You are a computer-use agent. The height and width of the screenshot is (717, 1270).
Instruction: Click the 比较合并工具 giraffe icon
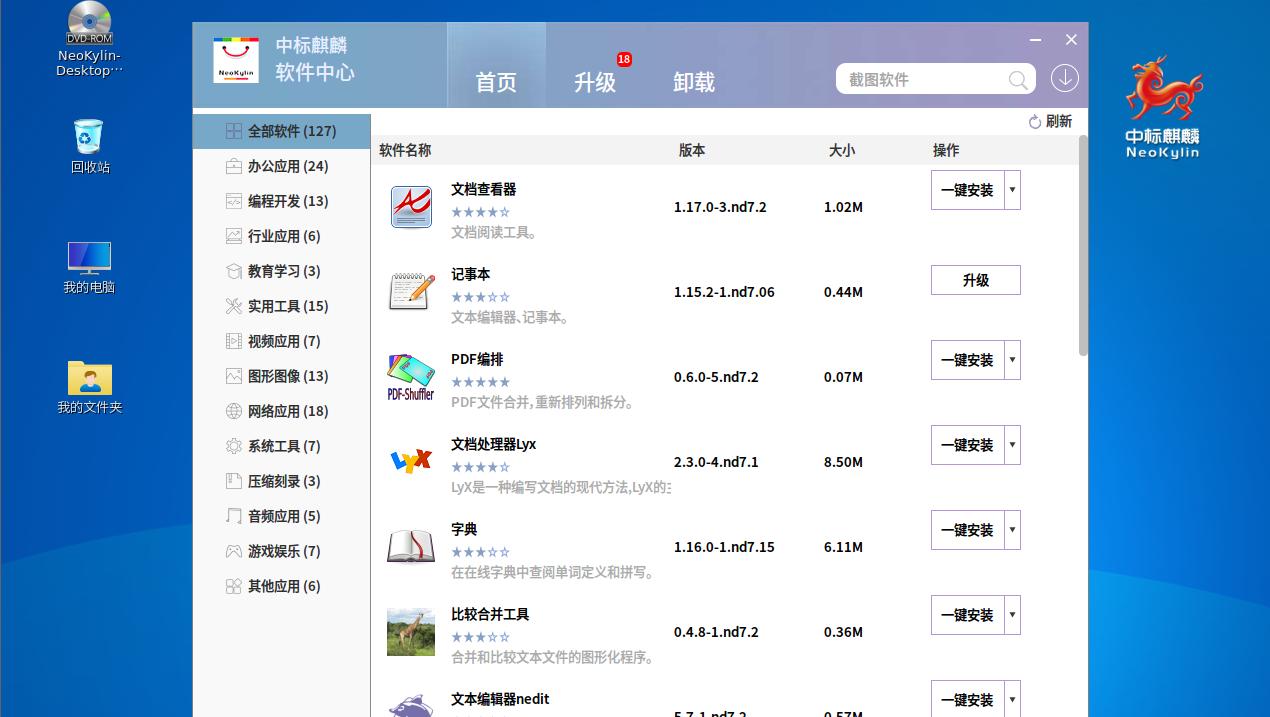pyautogui.click(x=411, y=632)
